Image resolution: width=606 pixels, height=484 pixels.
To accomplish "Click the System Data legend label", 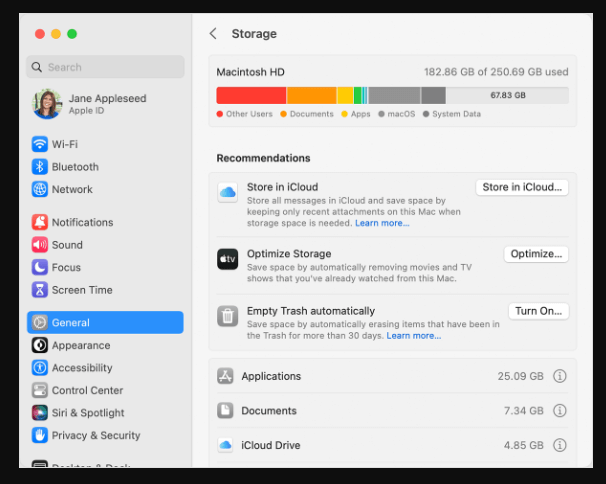I will point(456,114).
